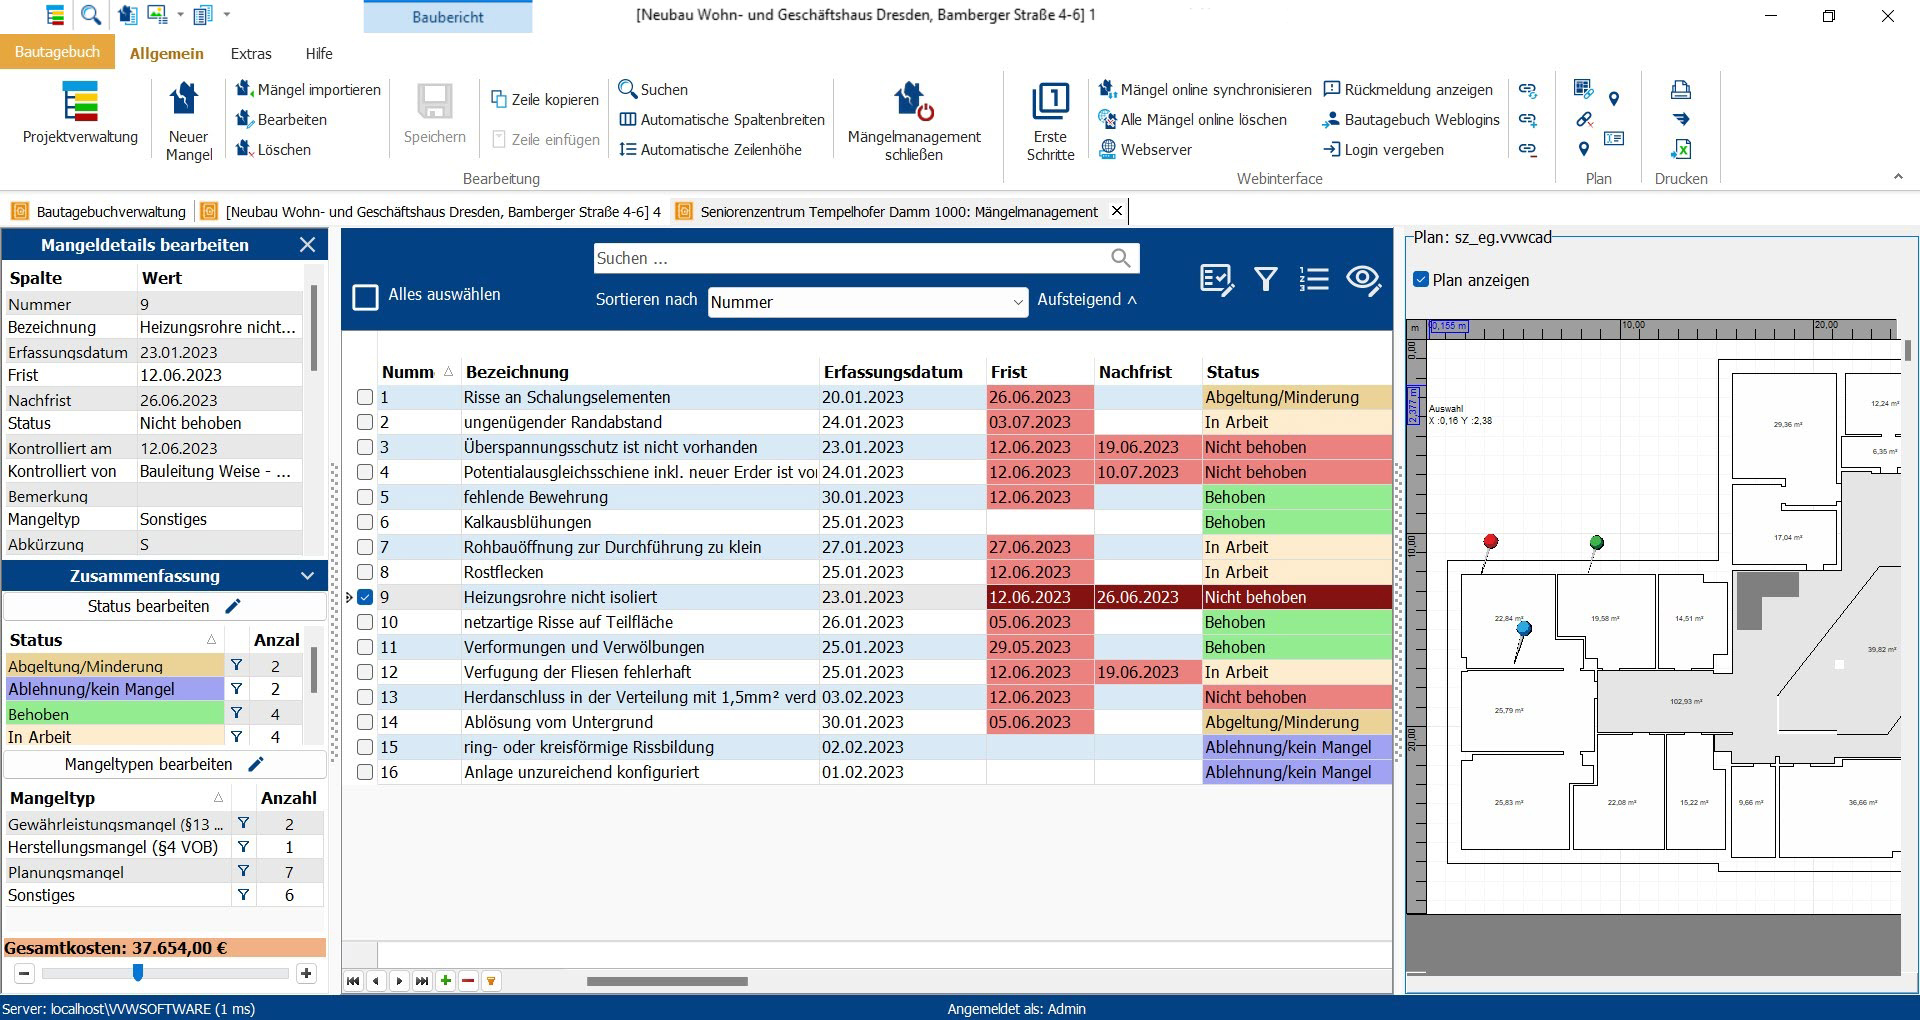Uncheck the Plan anzeigen checkbox
Screen dimensions: 1920x1020
click(x=1420, y=280)
